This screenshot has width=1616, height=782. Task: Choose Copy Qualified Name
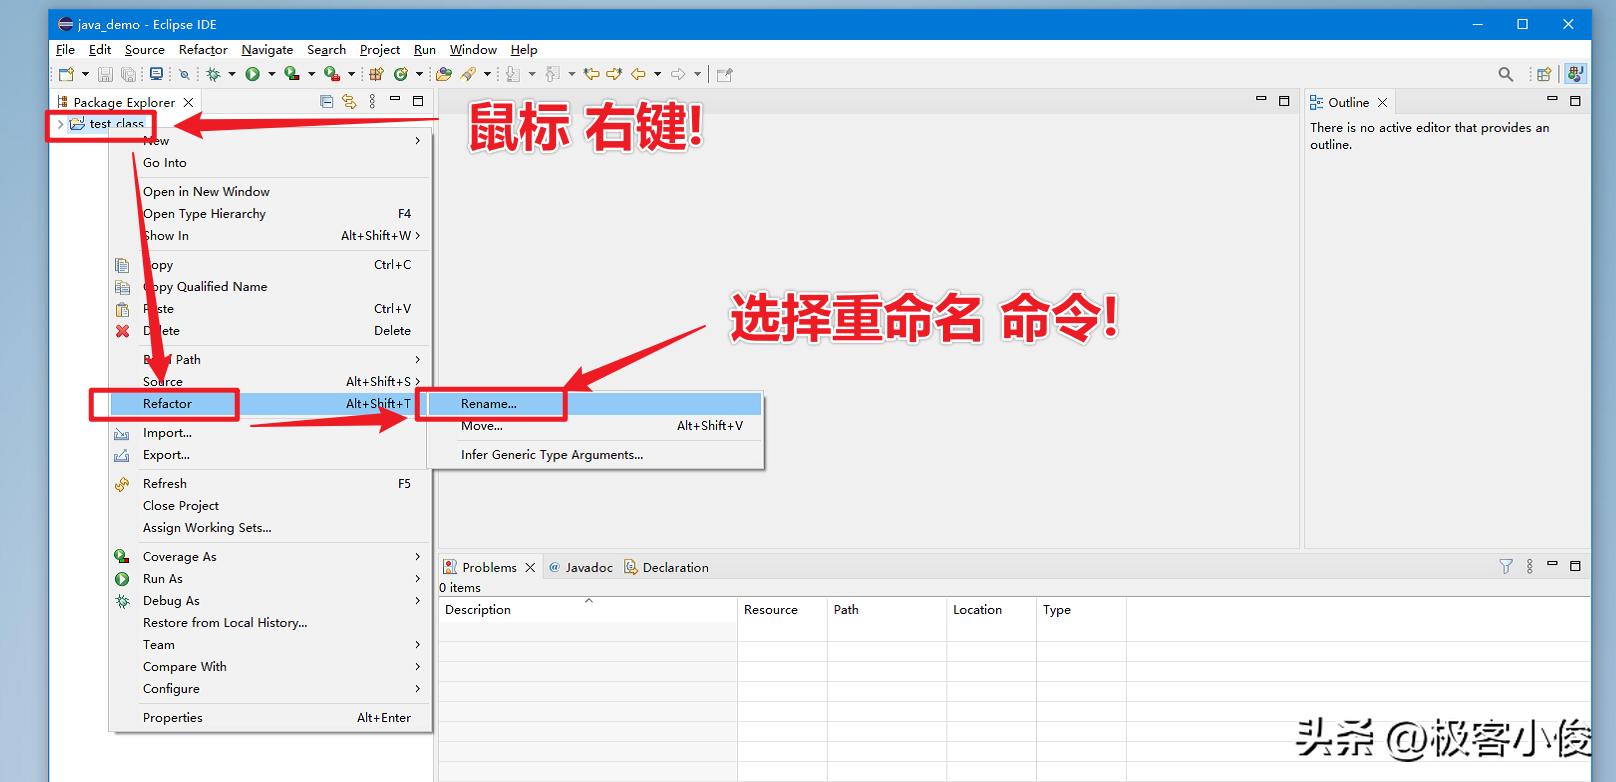point(270,287)
